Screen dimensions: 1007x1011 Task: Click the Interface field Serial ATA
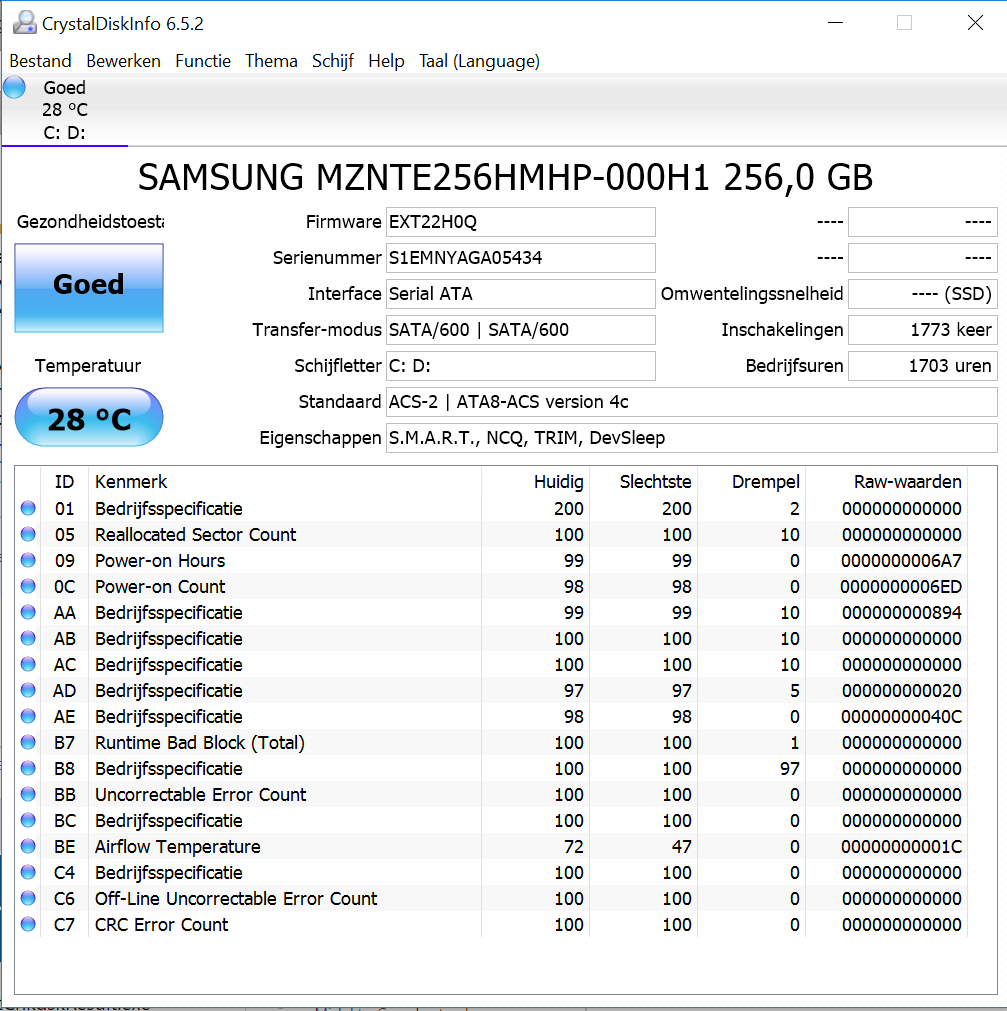pos(521,294)
